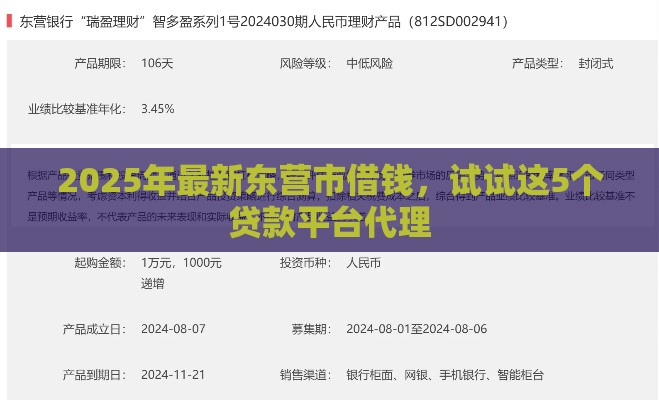Click the date 2024-08-07

(x=173, y=329)
